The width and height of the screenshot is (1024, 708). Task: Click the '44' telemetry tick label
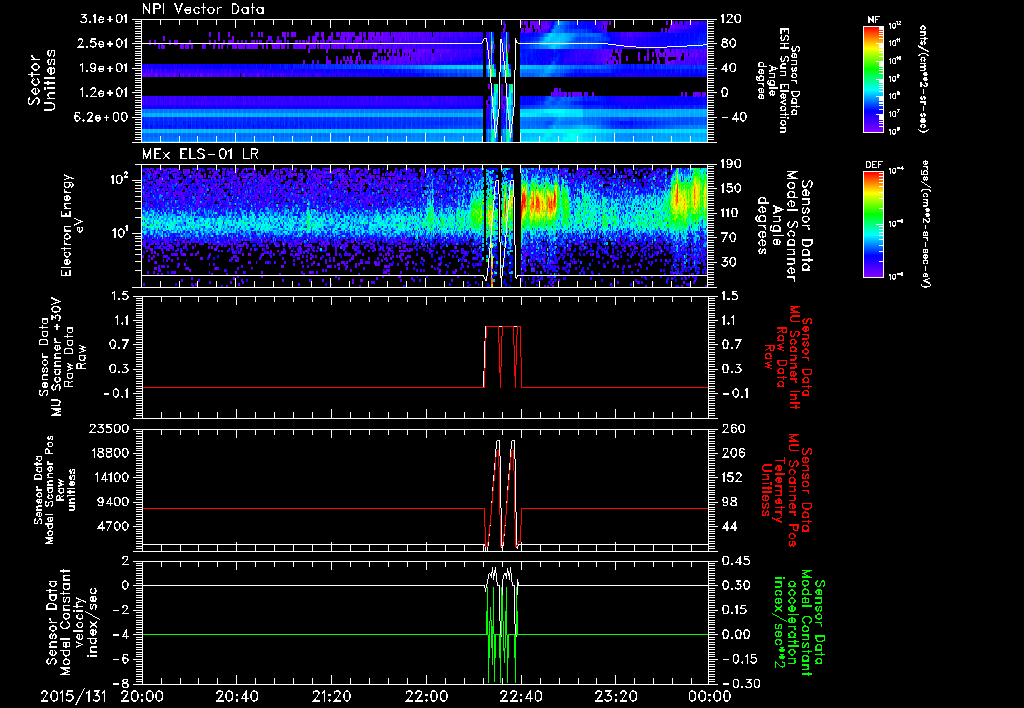tap(728, 526)
